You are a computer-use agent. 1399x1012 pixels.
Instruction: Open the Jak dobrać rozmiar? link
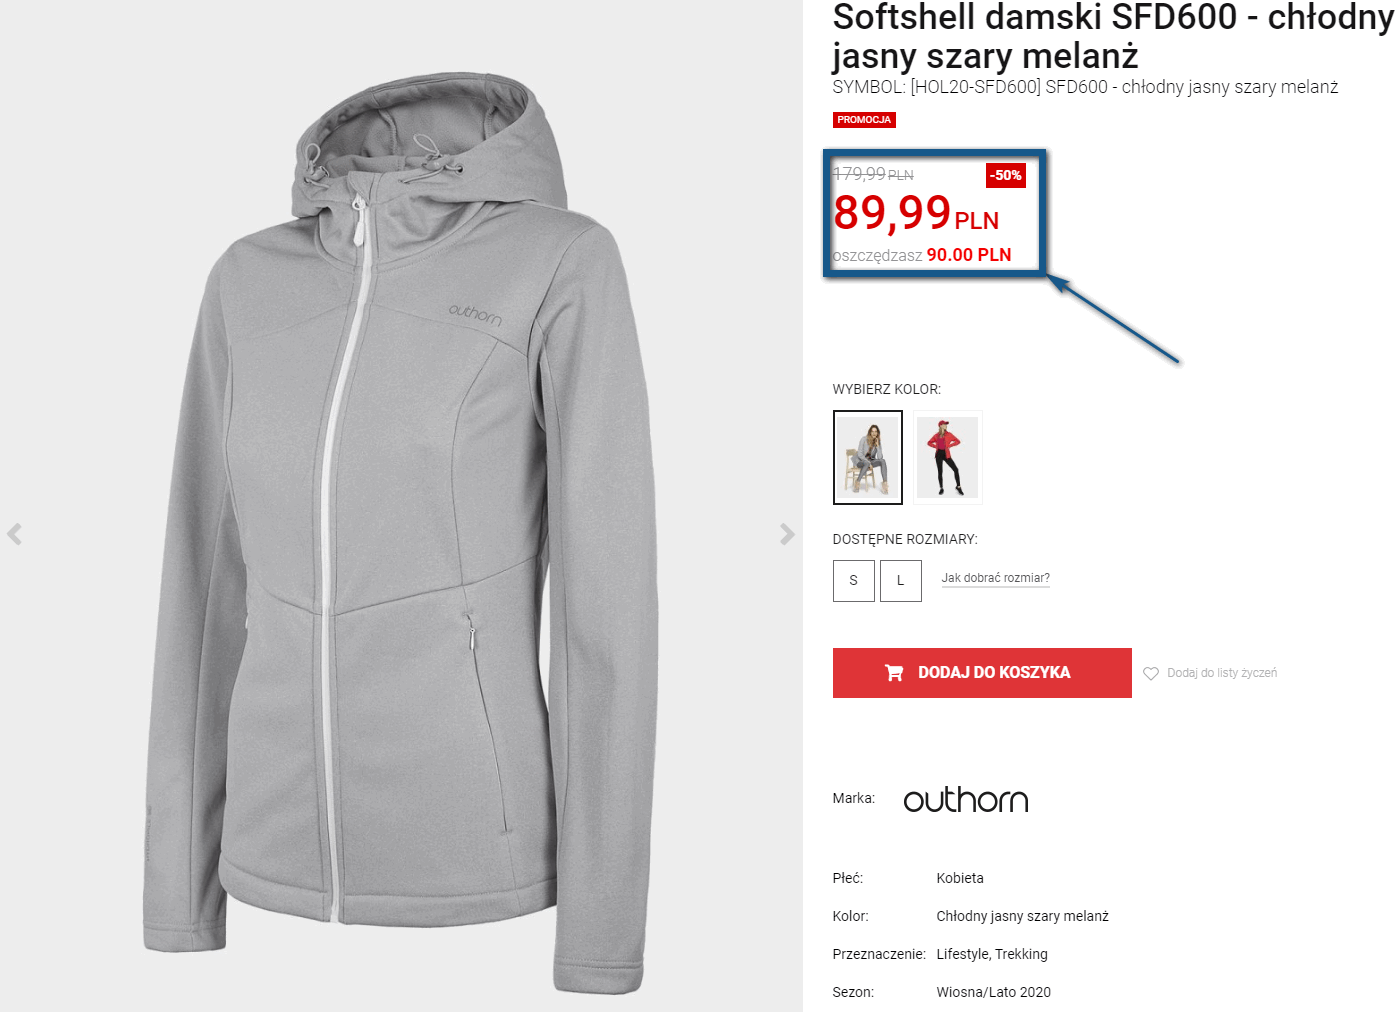[995, 578]
